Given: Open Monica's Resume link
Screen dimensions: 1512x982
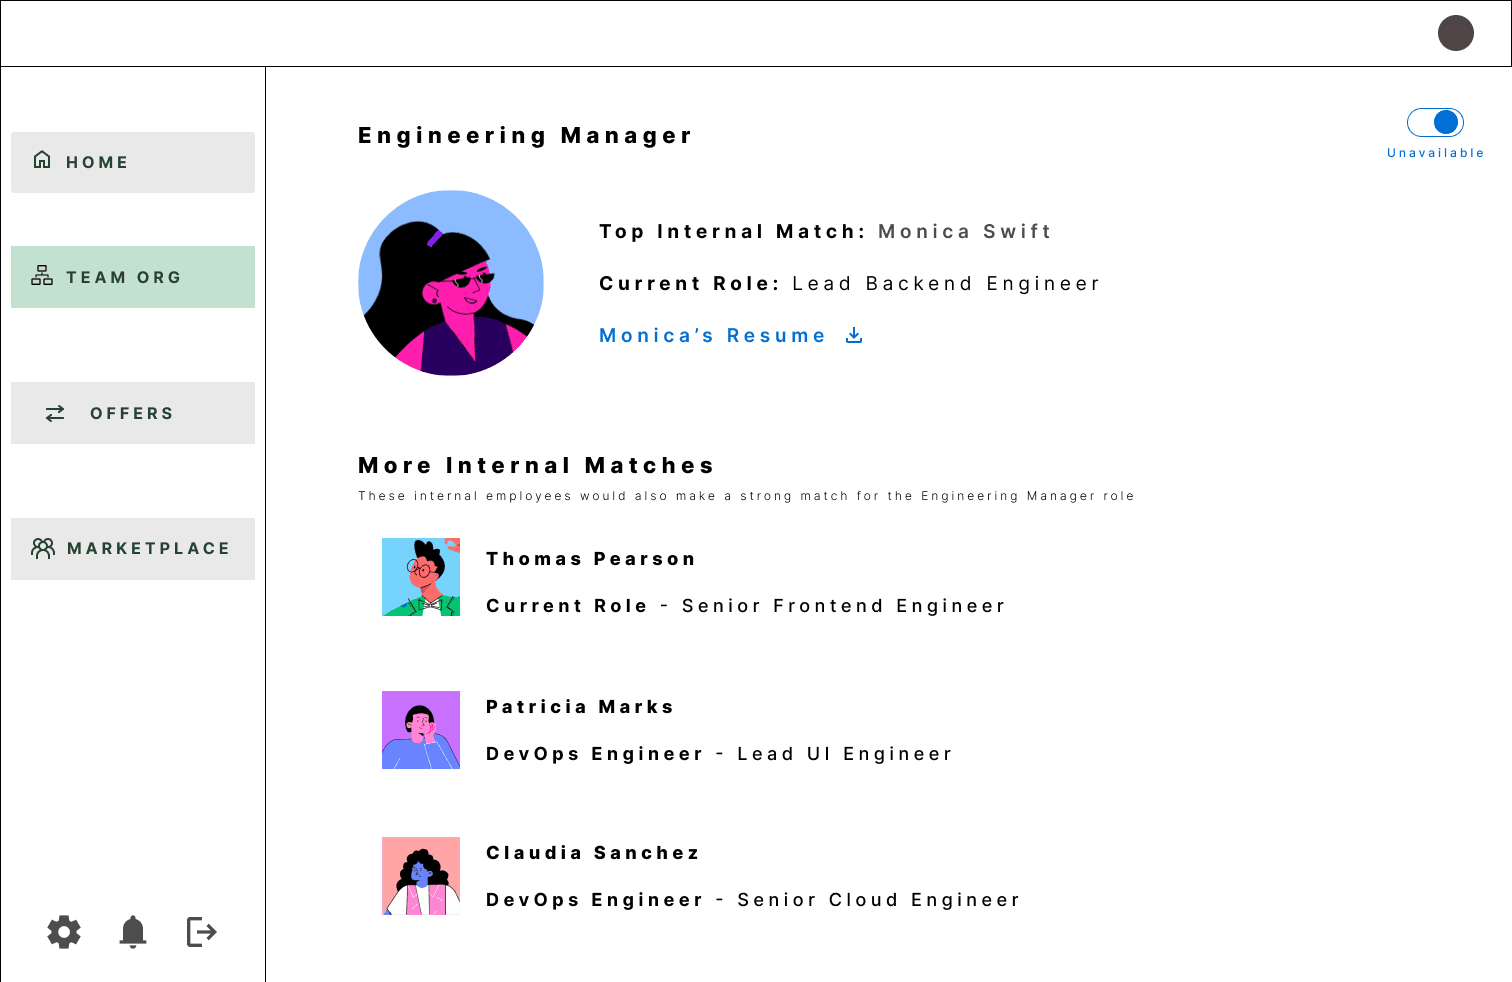Looking at the screenshot, I should pyautogui.click(x=712, y=336).
